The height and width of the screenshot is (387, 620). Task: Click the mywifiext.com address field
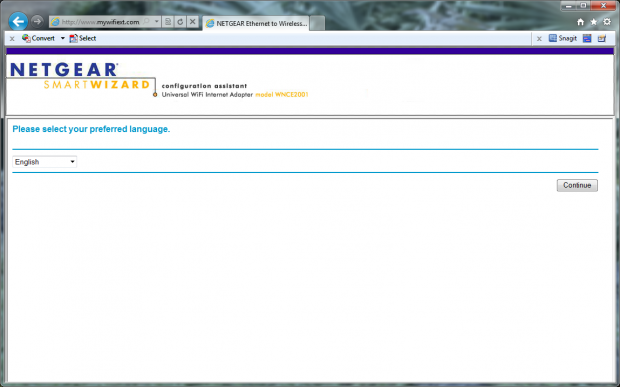[x=100, y=22]
